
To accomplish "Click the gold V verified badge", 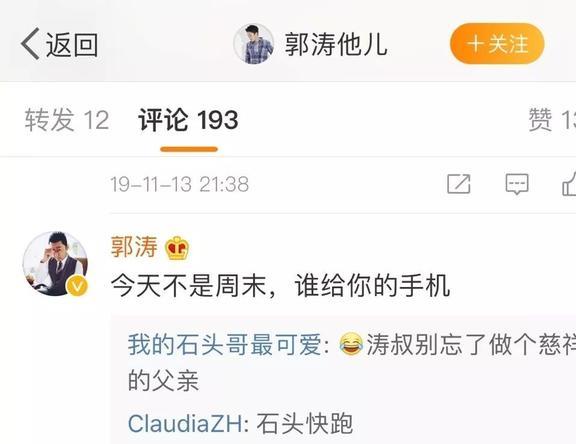I will 77,286.
